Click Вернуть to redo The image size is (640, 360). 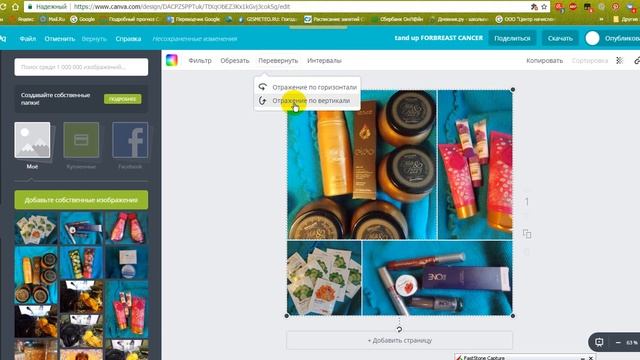click(94, 39)
